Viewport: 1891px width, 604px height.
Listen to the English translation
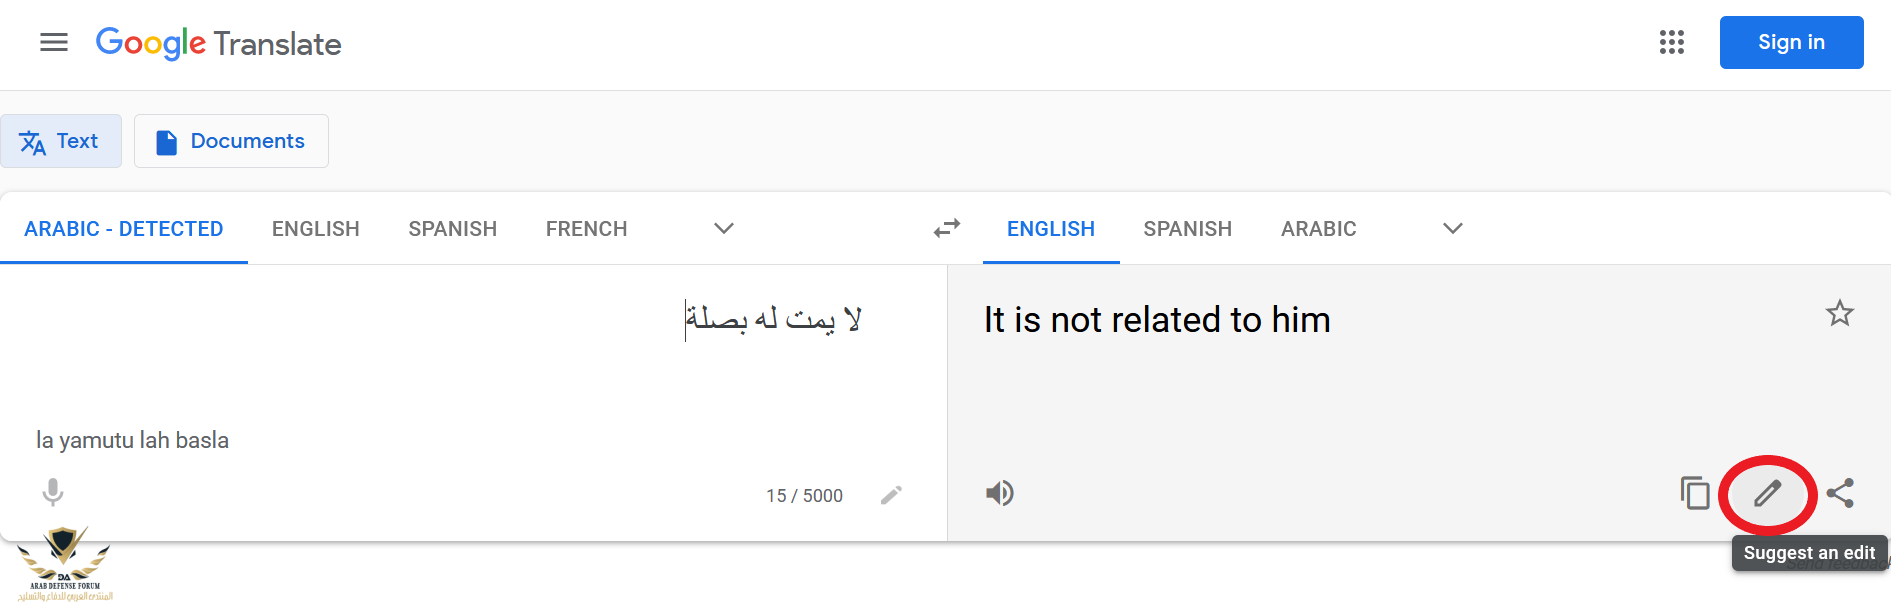point(999,493)
